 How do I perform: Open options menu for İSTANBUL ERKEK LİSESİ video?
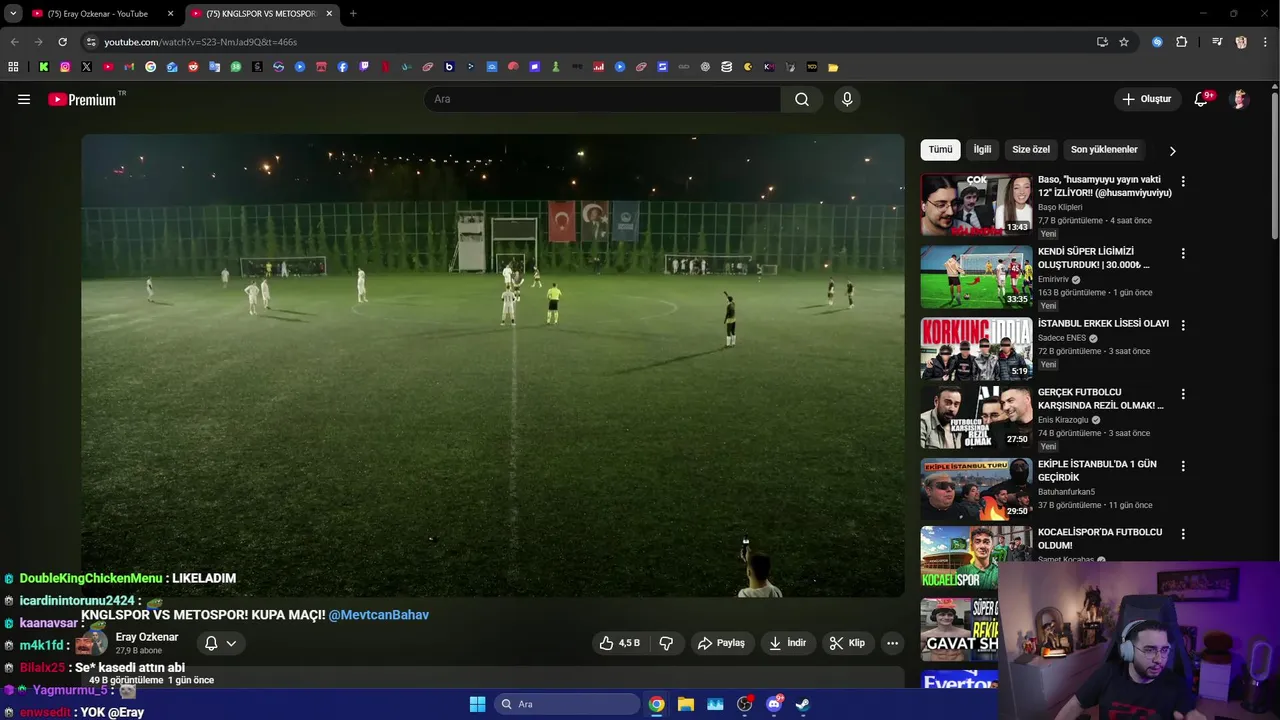click(1183, 326)
